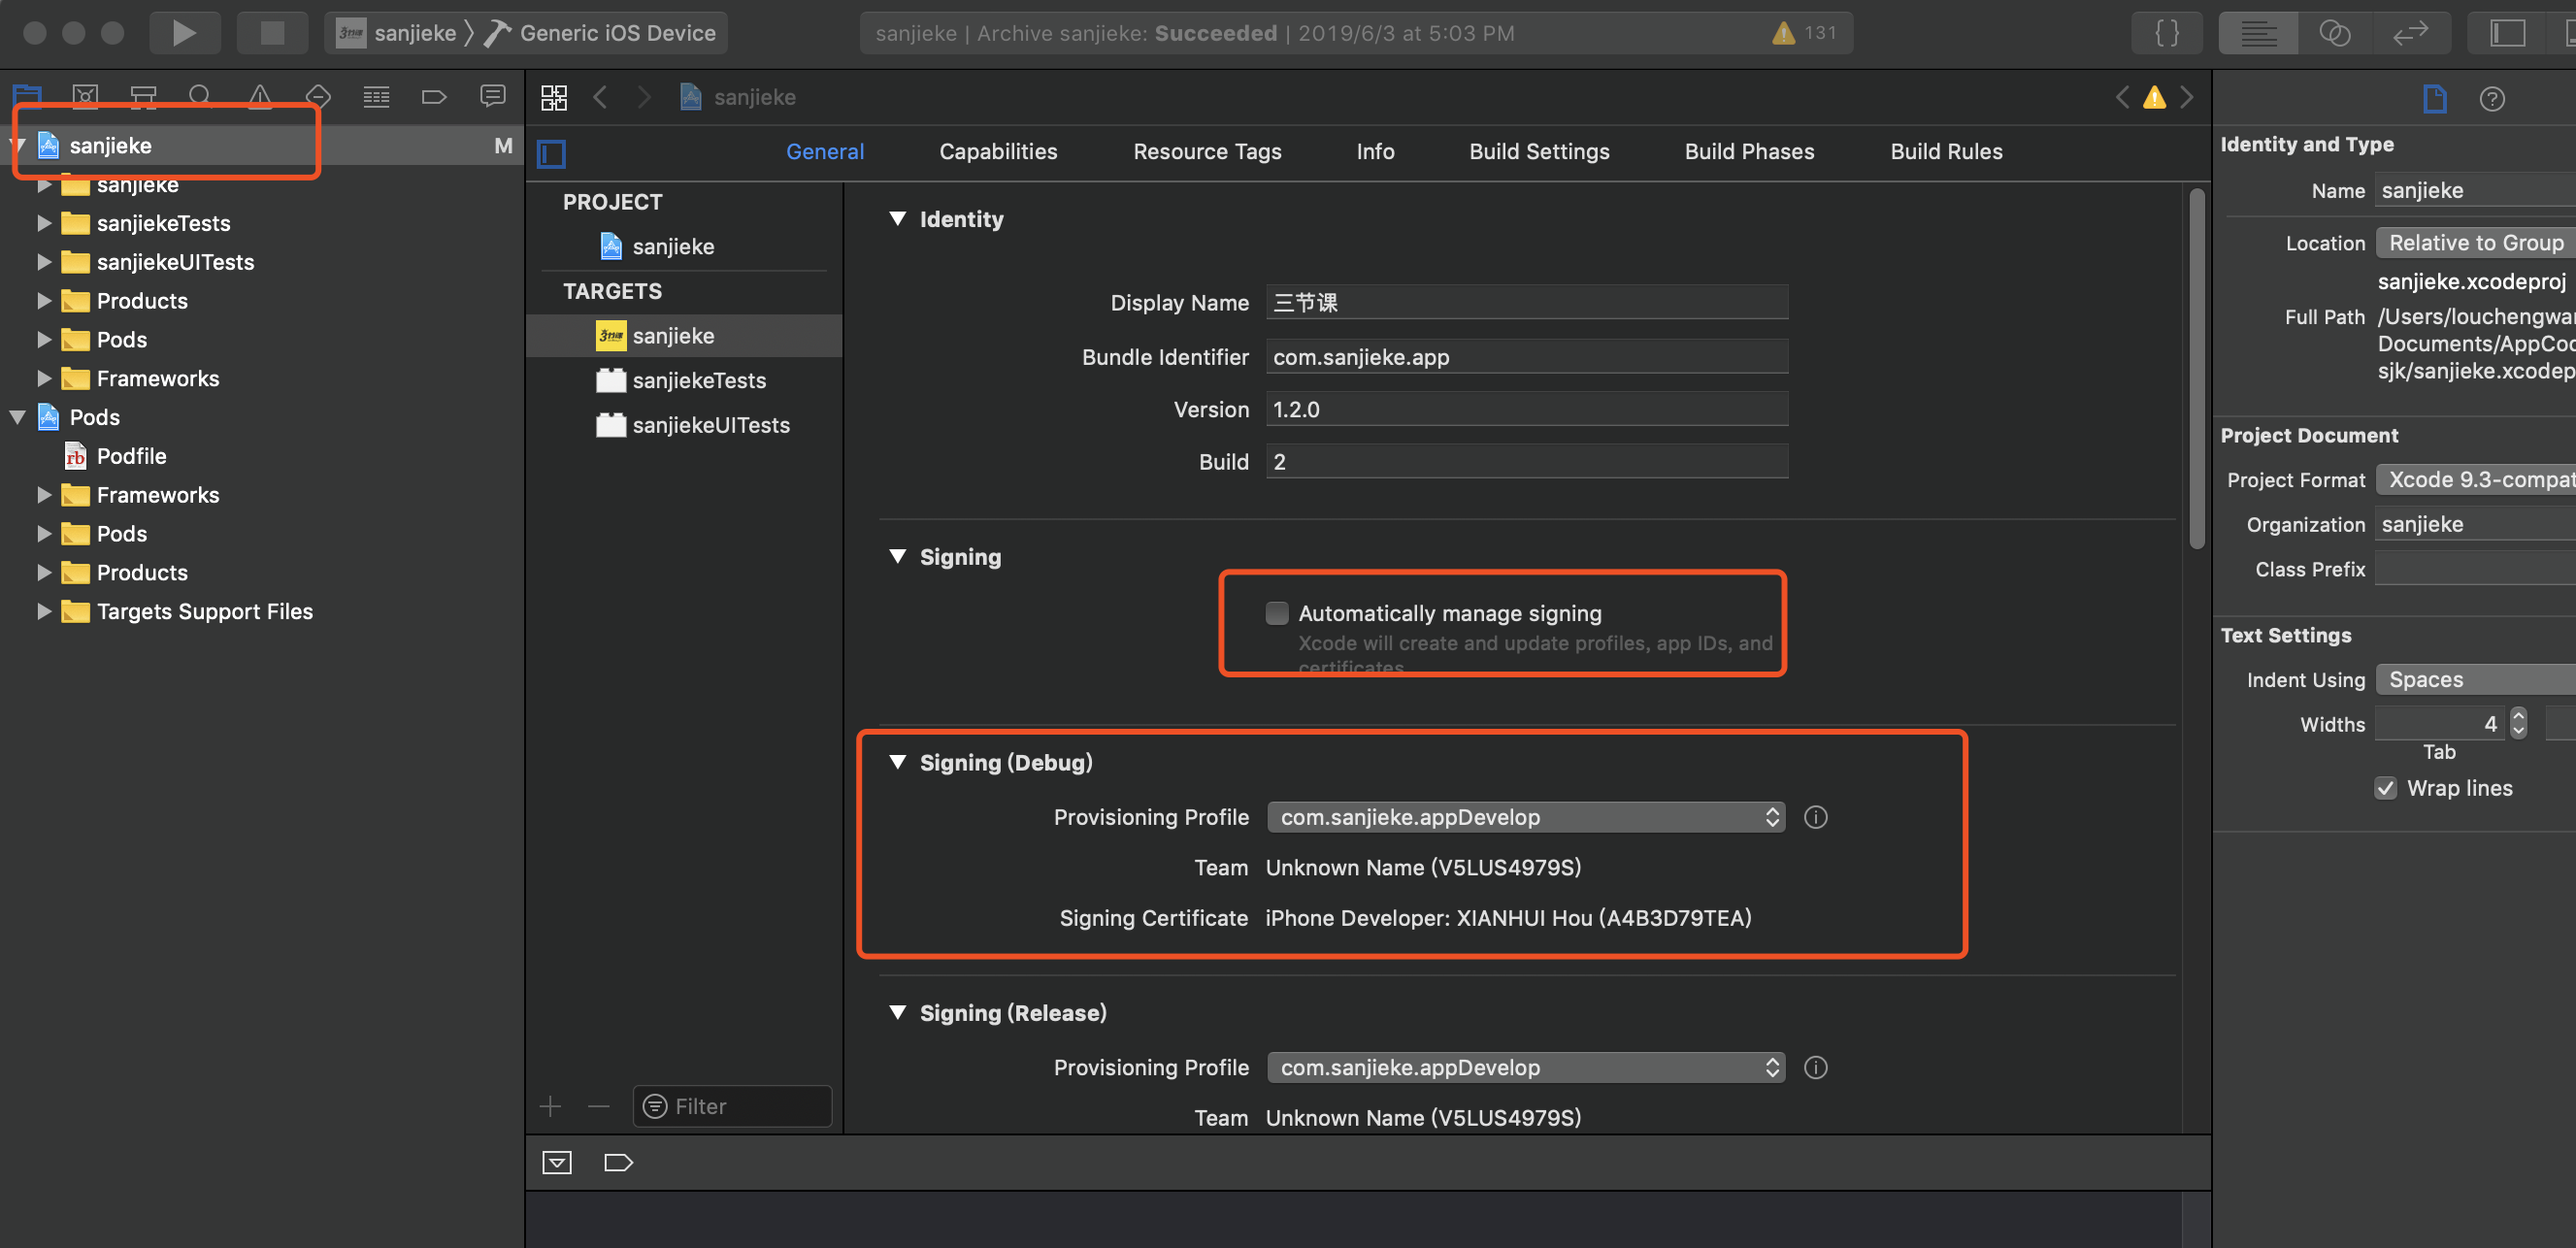
Task: Open Debug Provisioning Profile dropdown
Action: point(1524,817)
